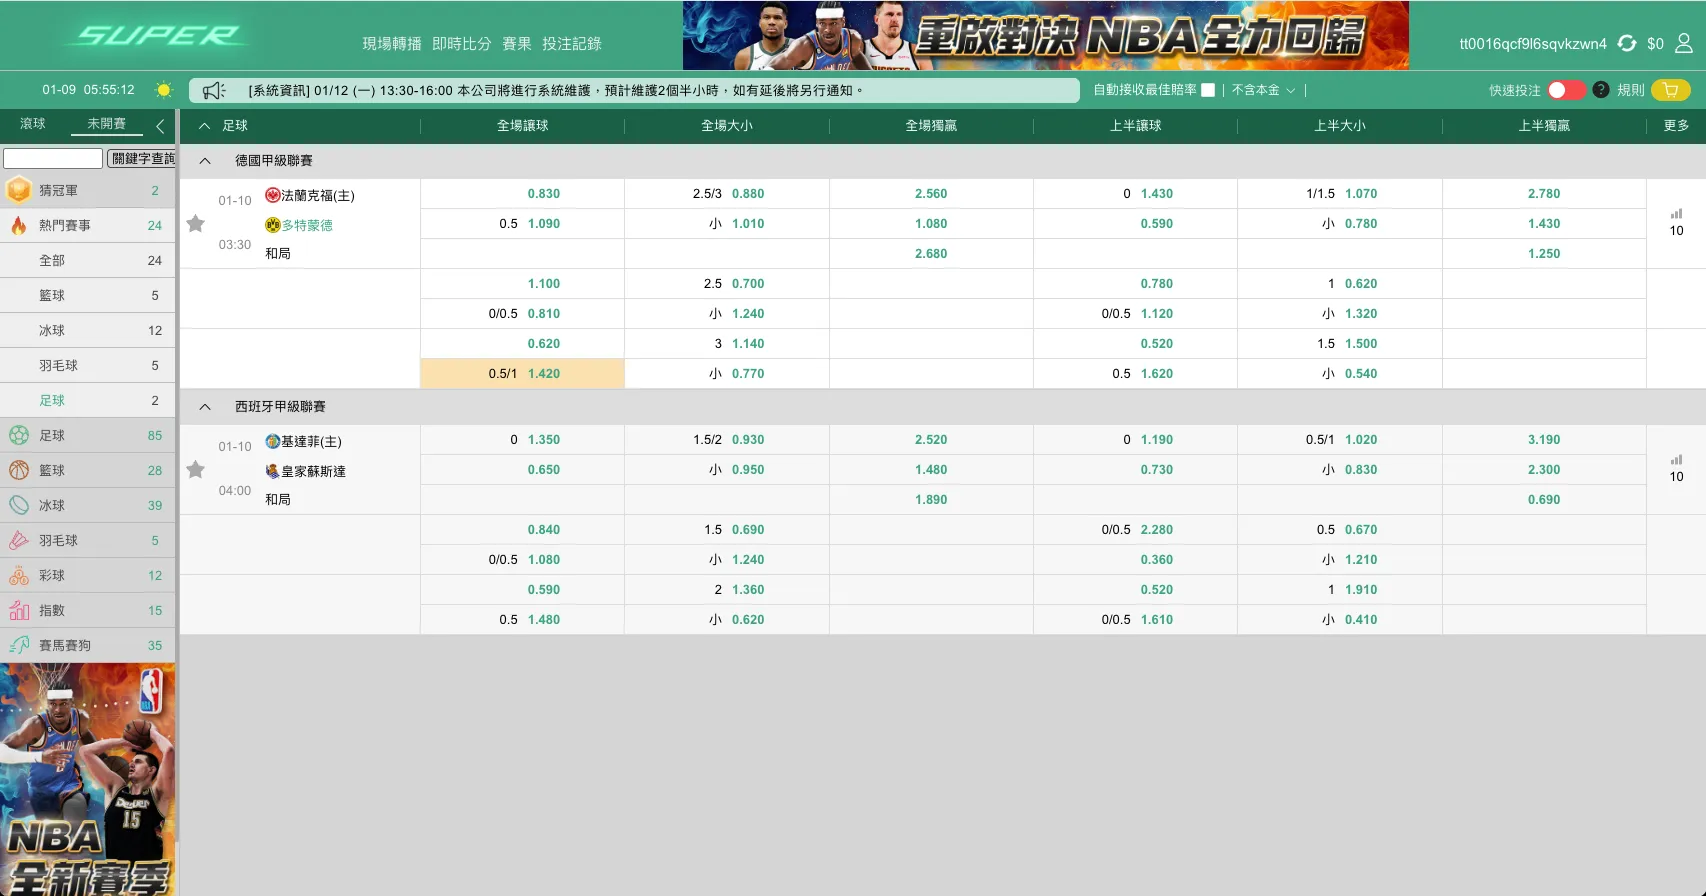1706x896 pixels.
Task: Select first-half handicap odds 1.430
Action: click(x=1135, y=194)
